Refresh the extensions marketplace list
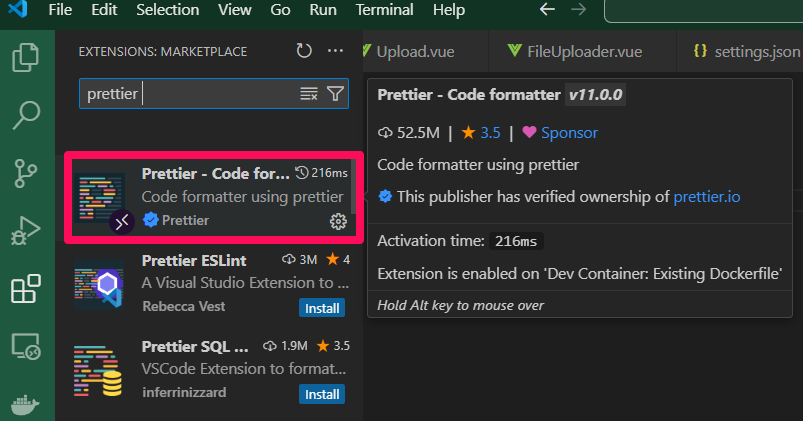This screenshot has height=421, width=803. pos(304,51)
